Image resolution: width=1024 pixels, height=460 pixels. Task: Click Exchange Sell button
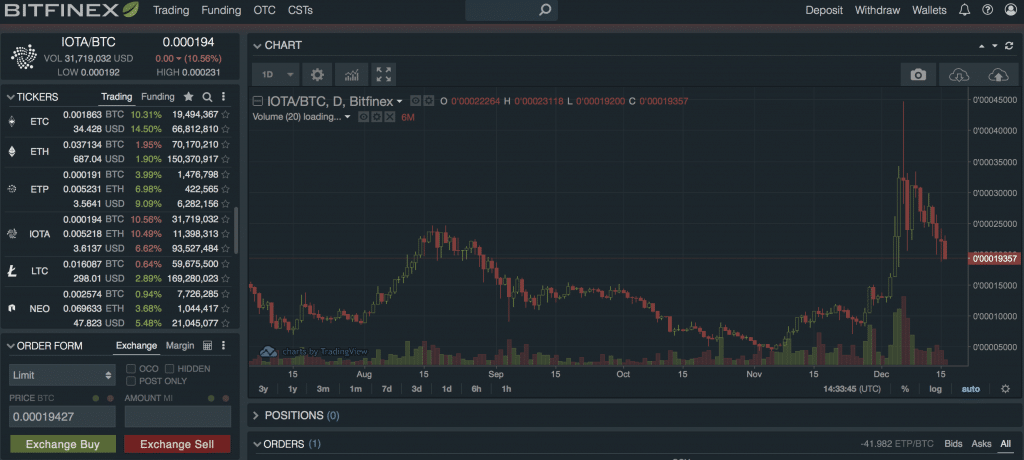coord(177,444)
